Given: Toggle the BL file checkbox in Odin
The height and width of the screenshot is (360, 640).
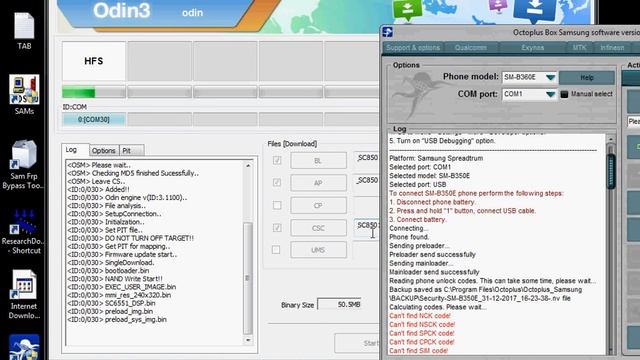Looking at the screenshot, I should (277, 160).
